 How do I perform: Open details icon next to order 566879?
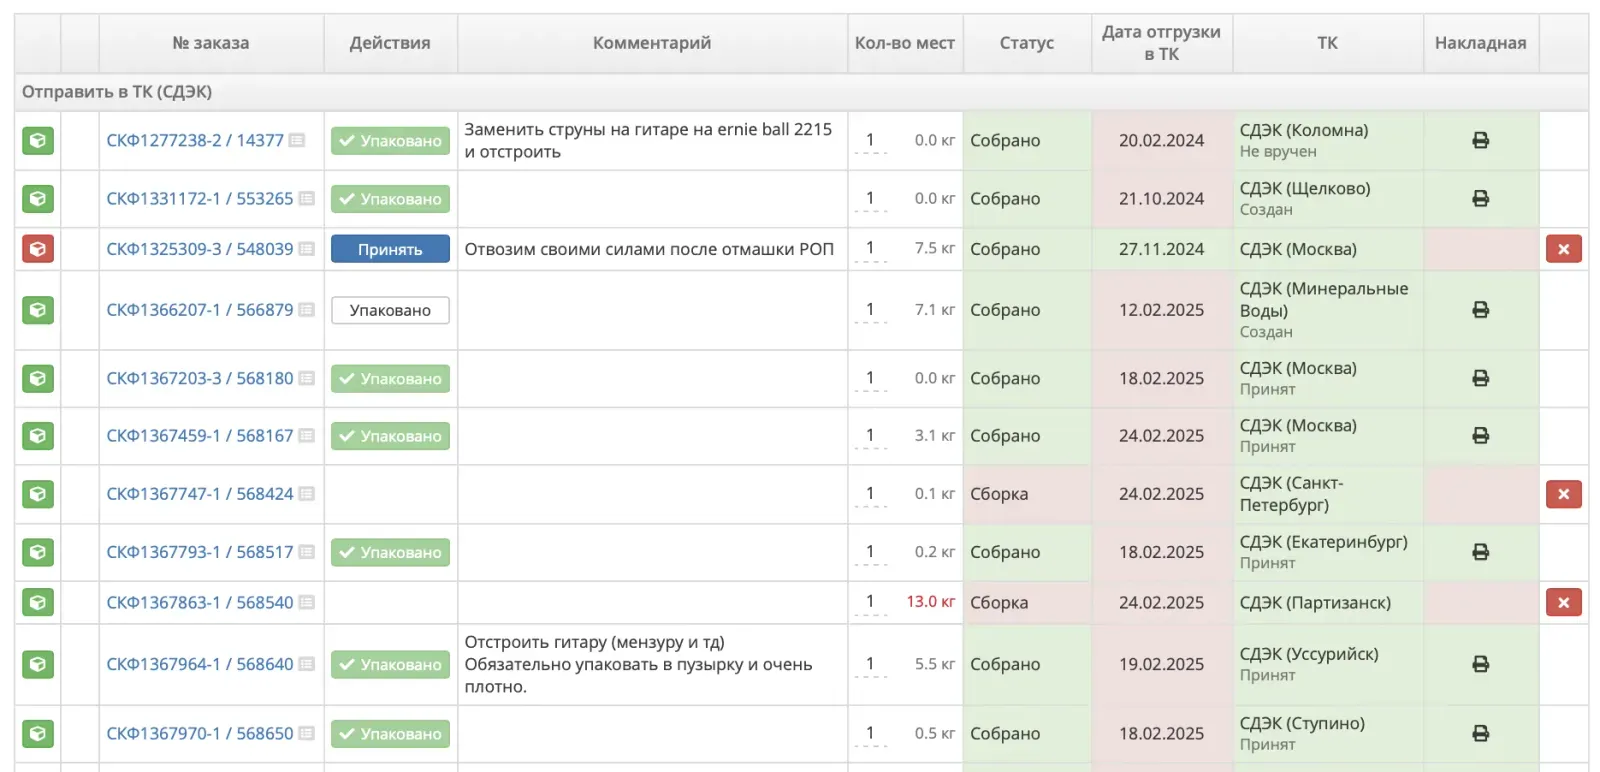(307, 310)
